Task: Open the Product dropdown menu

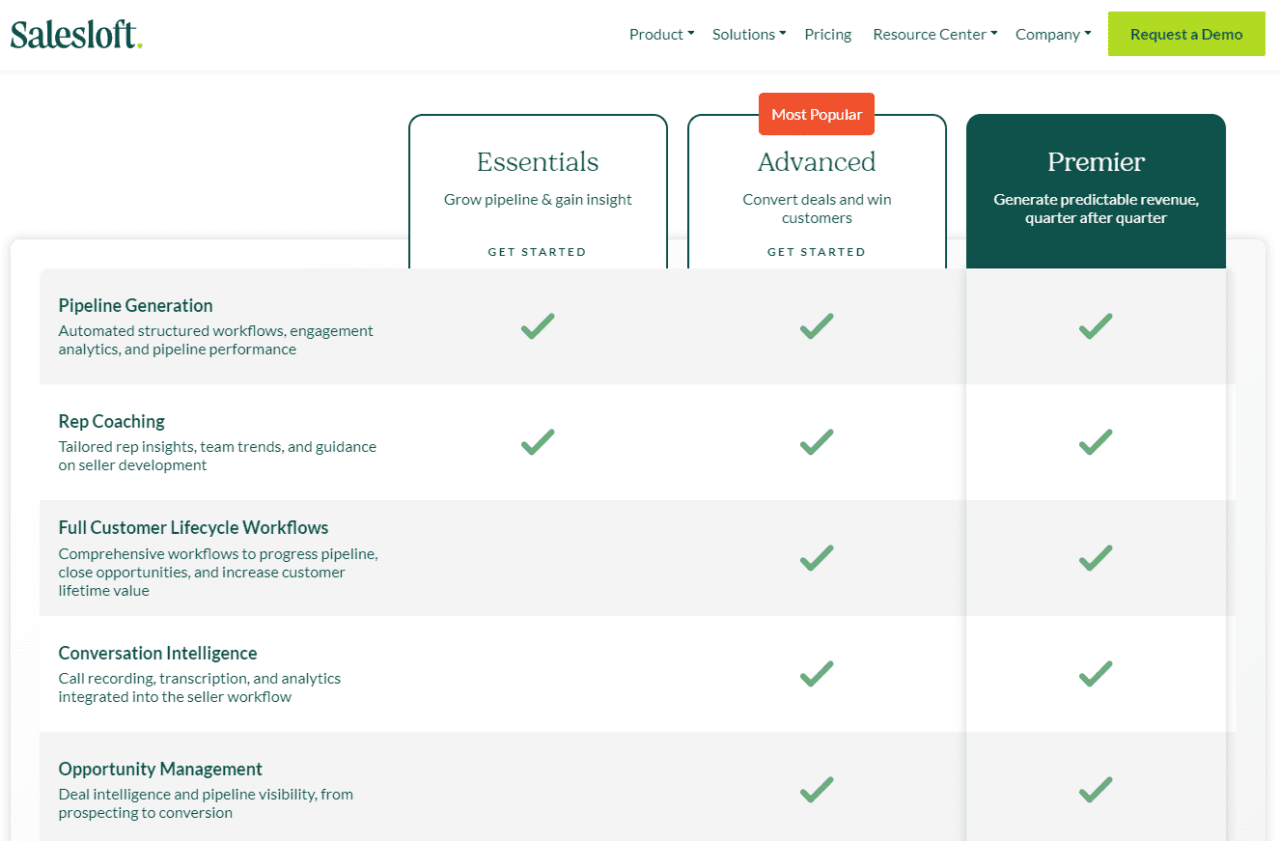Action: click(x=660, y=34)
